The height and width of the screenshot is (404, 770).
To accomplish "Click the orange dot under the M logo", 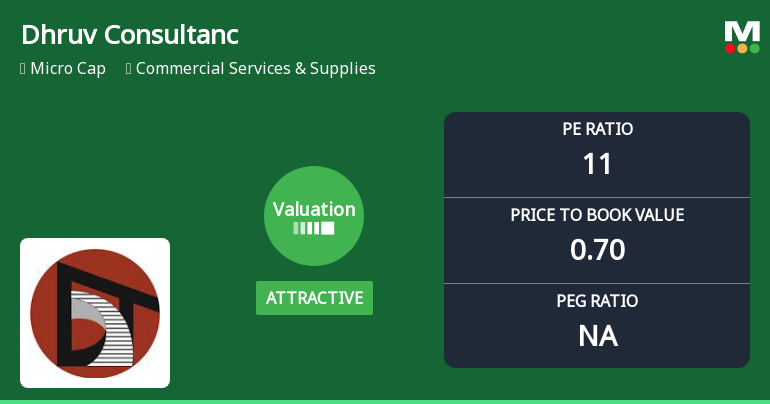I will [742, 48].
